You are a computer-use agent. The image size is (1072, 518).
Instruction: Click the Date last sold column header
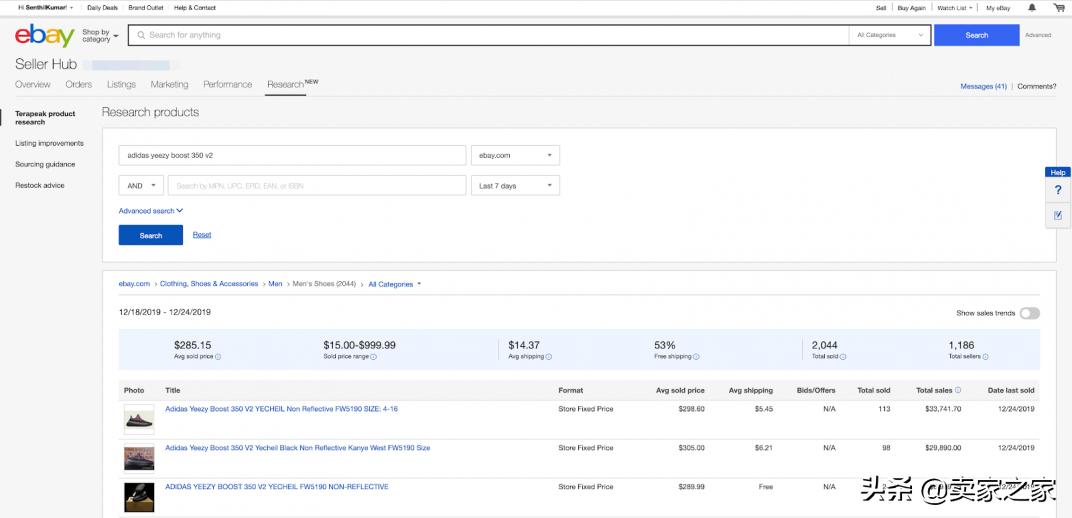point(1011,390)
